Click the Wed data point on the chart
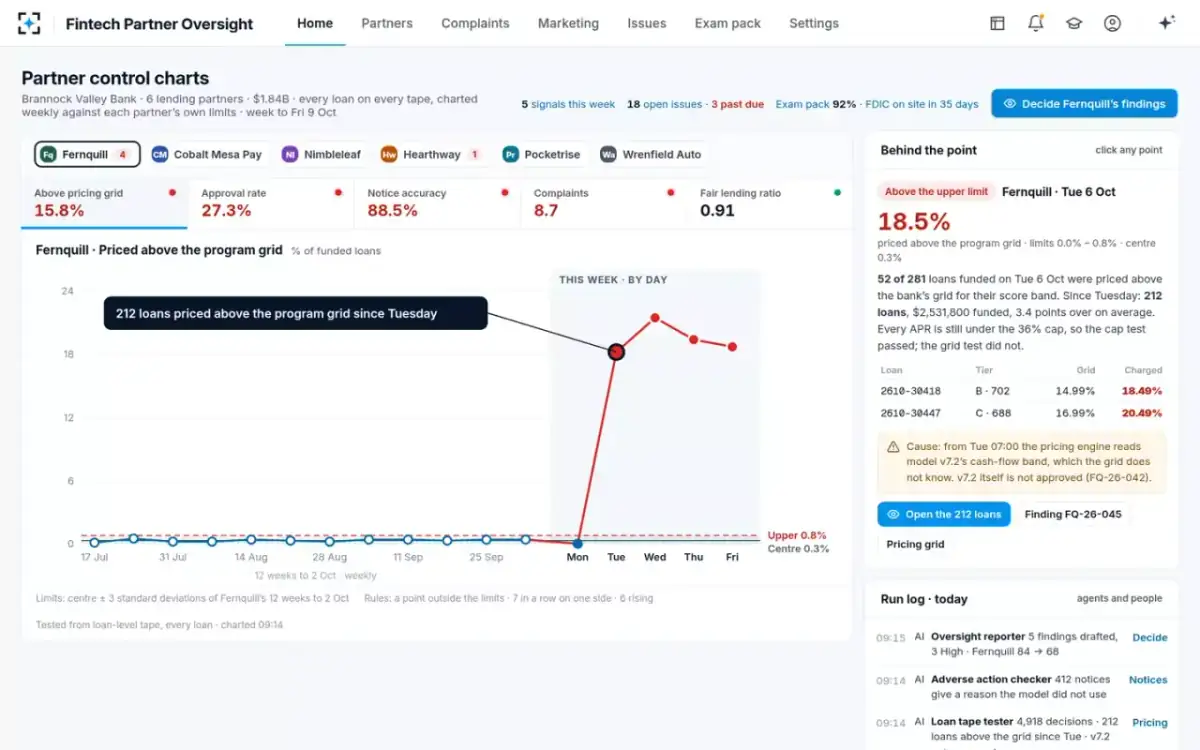 [655, 318]
